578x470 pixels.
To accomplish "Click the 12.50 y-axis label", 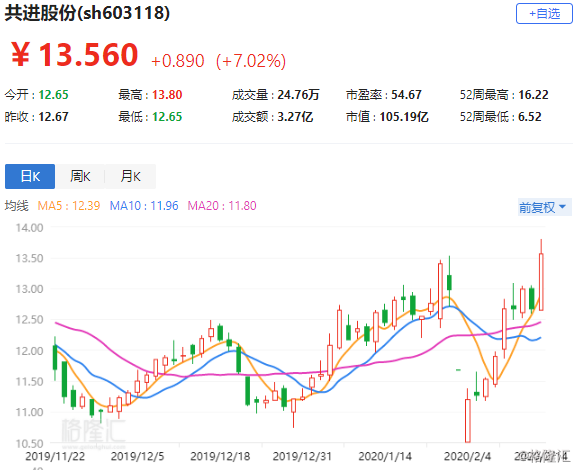I will 29,320.
